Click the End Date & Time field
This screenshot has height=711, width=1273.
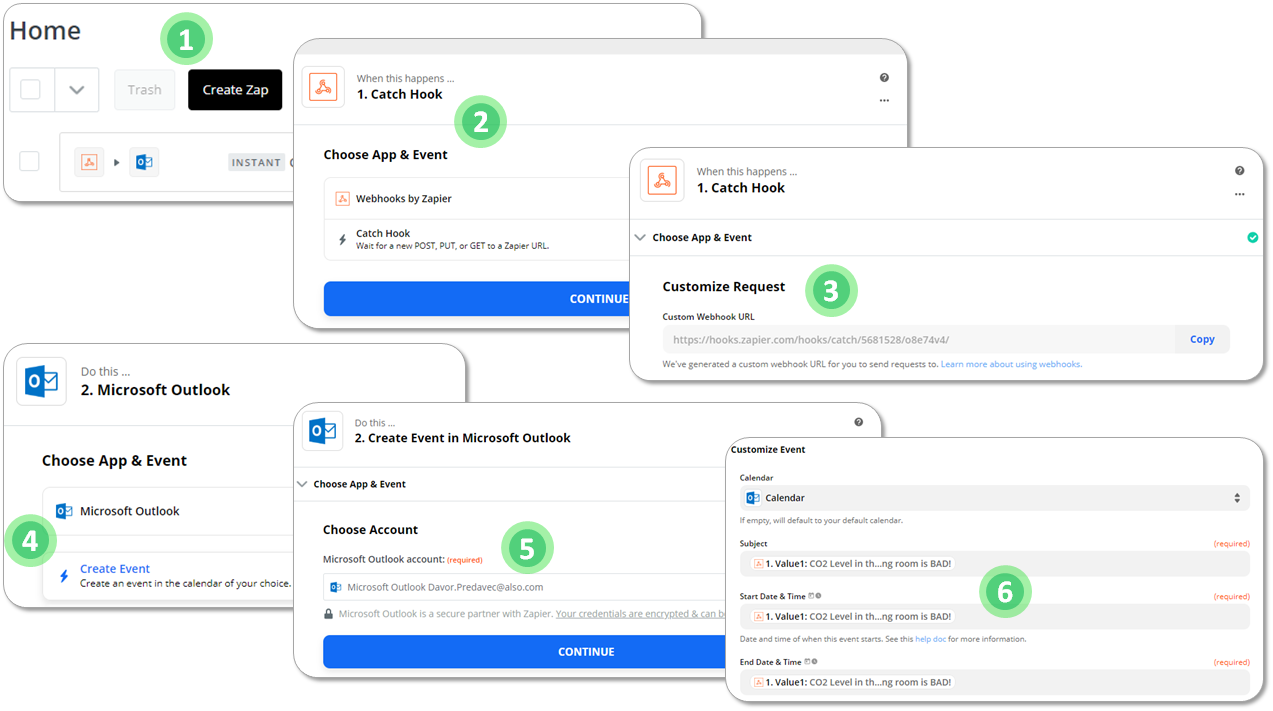click(x=995, y=682)
